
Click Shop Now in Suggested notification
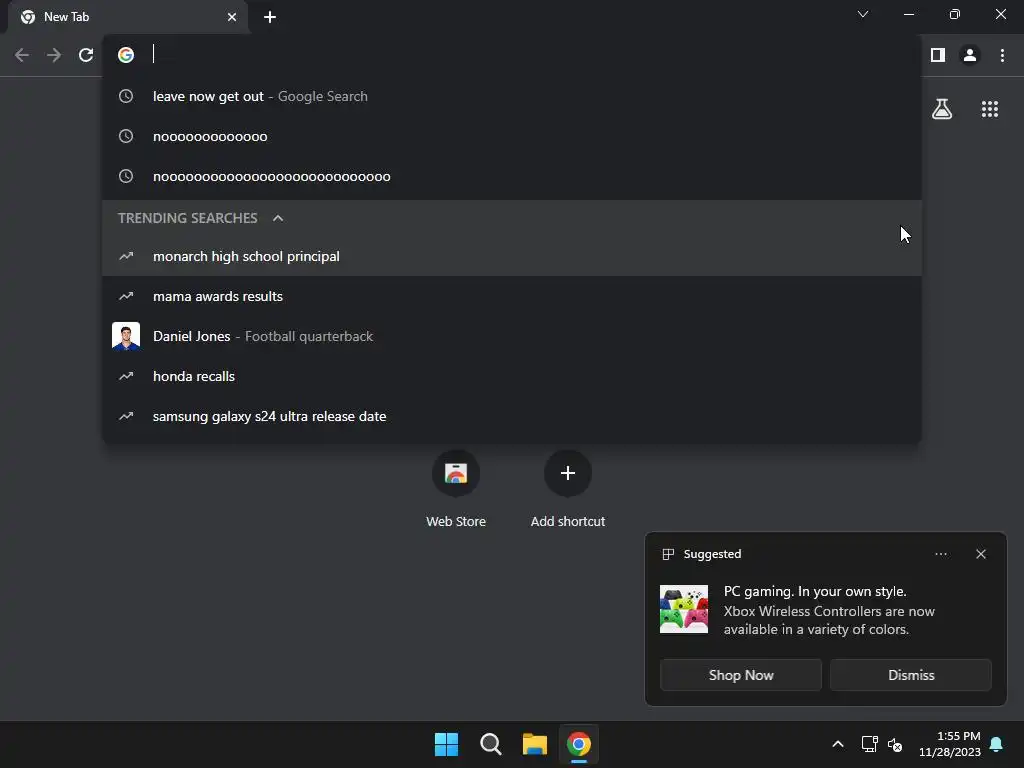(x=741, y=675)
